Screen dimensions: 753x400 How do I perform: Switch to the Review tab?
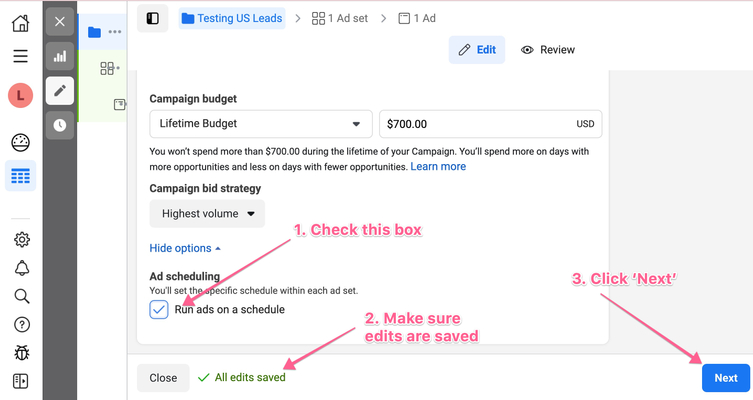pos(548,50)
